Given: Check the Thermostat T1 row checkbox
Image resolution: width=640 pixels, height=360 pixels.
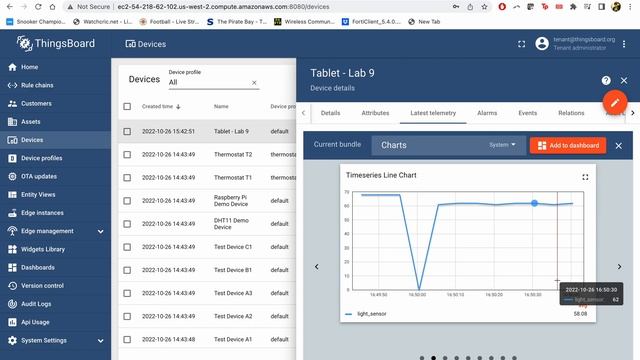Looking at the screenshot, I should pos(127,178).
